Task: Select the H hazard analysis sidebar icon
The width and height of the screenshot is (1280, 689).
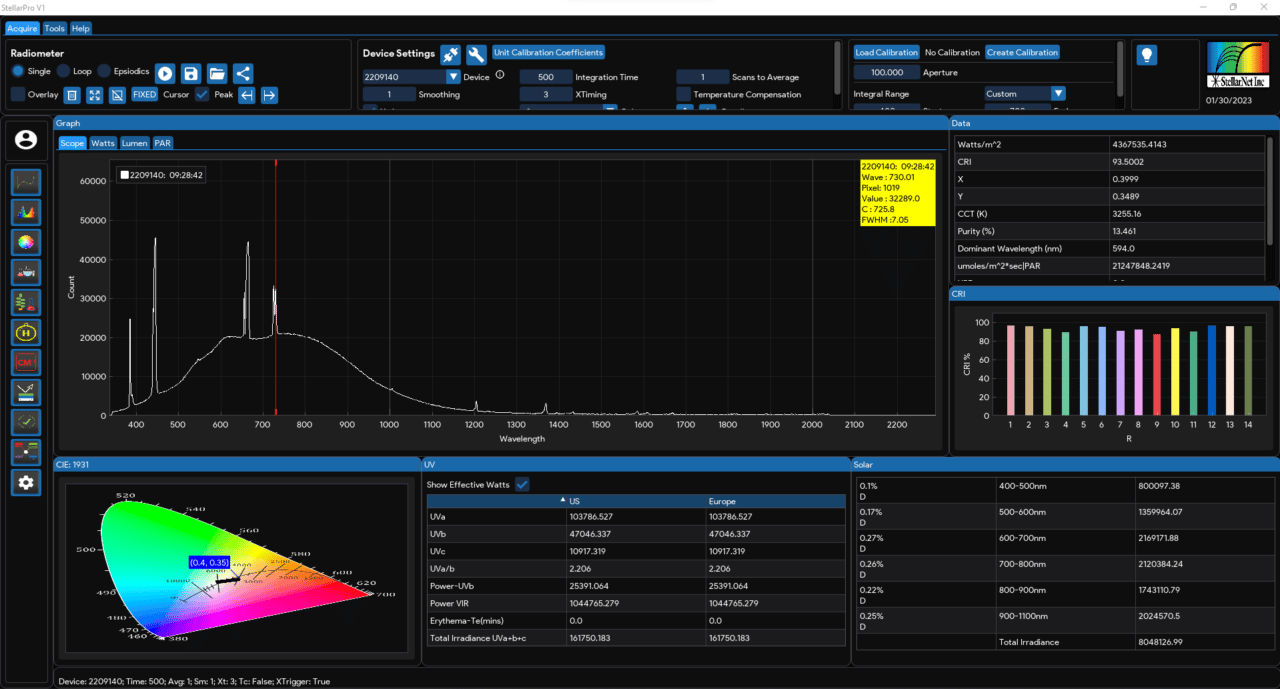Action: click(x=25, y=331)
